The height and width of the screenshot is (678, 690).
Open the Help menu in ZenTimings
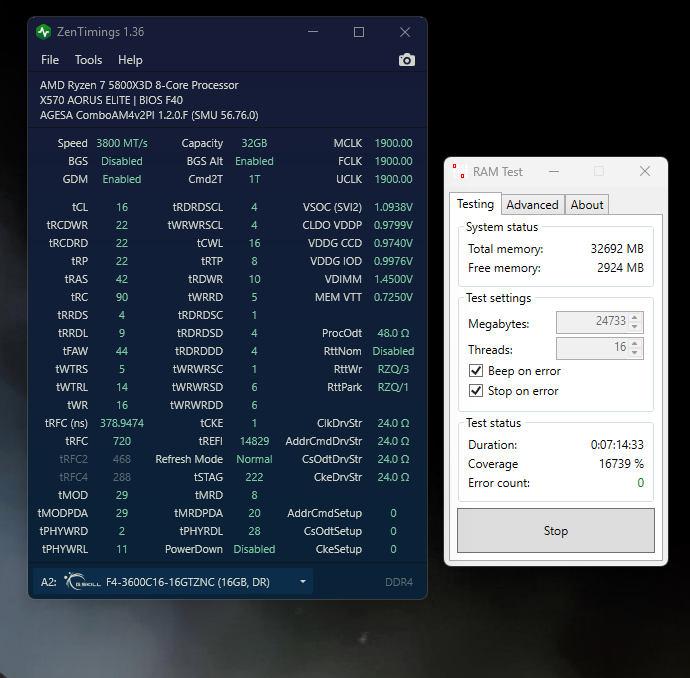[x=130, y=60]
